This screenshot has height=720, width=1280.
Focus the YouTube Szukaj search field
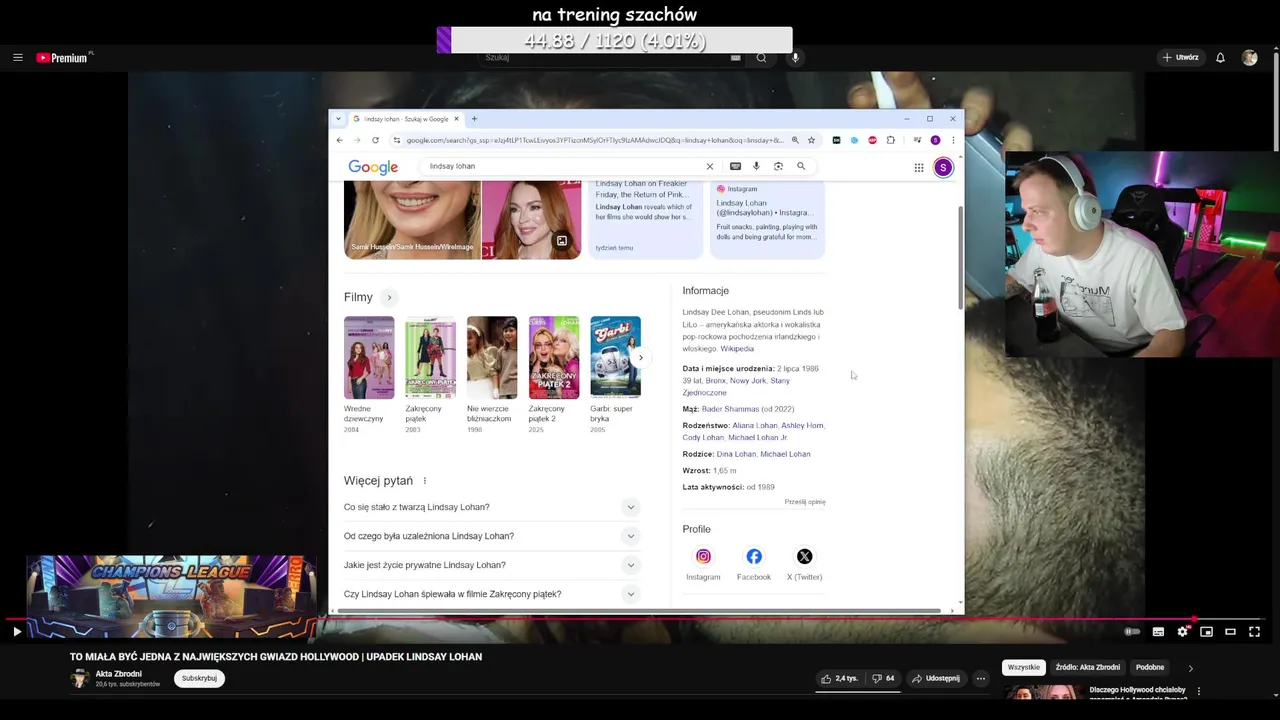(606, 58)
